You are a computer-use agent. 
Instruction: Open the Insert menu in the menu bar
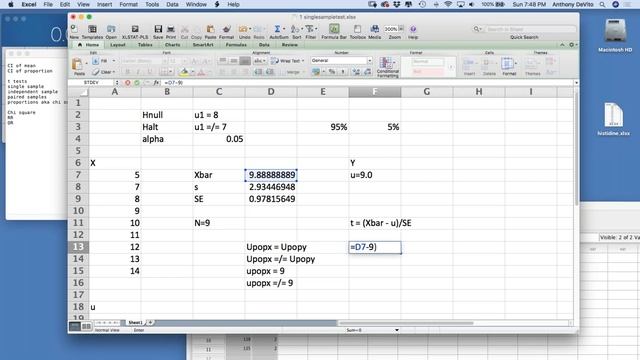(x=104, y=4)
